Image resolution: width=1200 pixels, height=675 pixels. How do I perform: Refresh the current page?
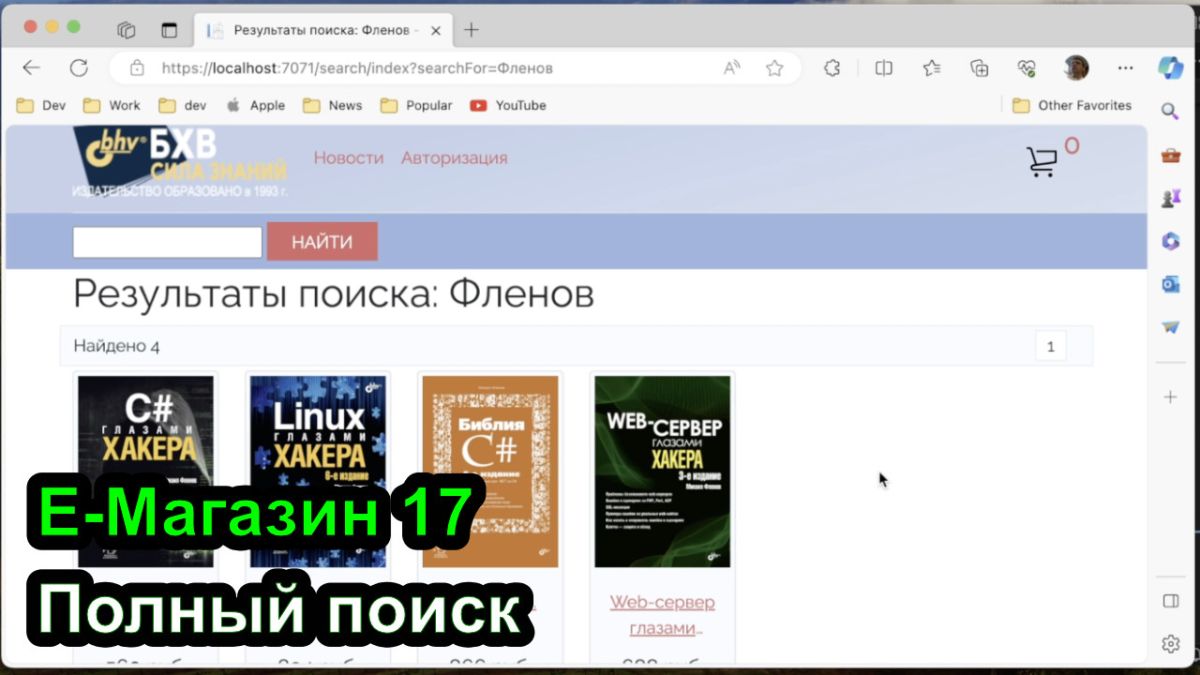(79, 68)
